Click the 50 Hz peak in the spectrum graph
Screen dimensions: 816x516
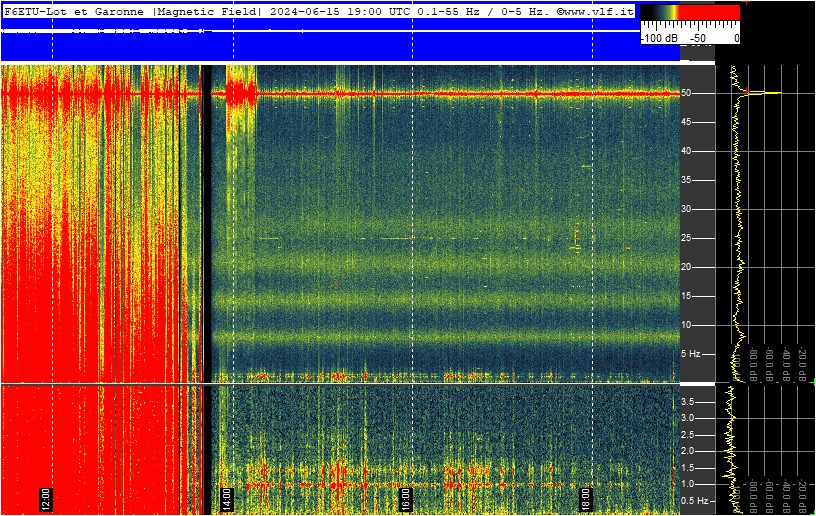[x=765, y=93]
